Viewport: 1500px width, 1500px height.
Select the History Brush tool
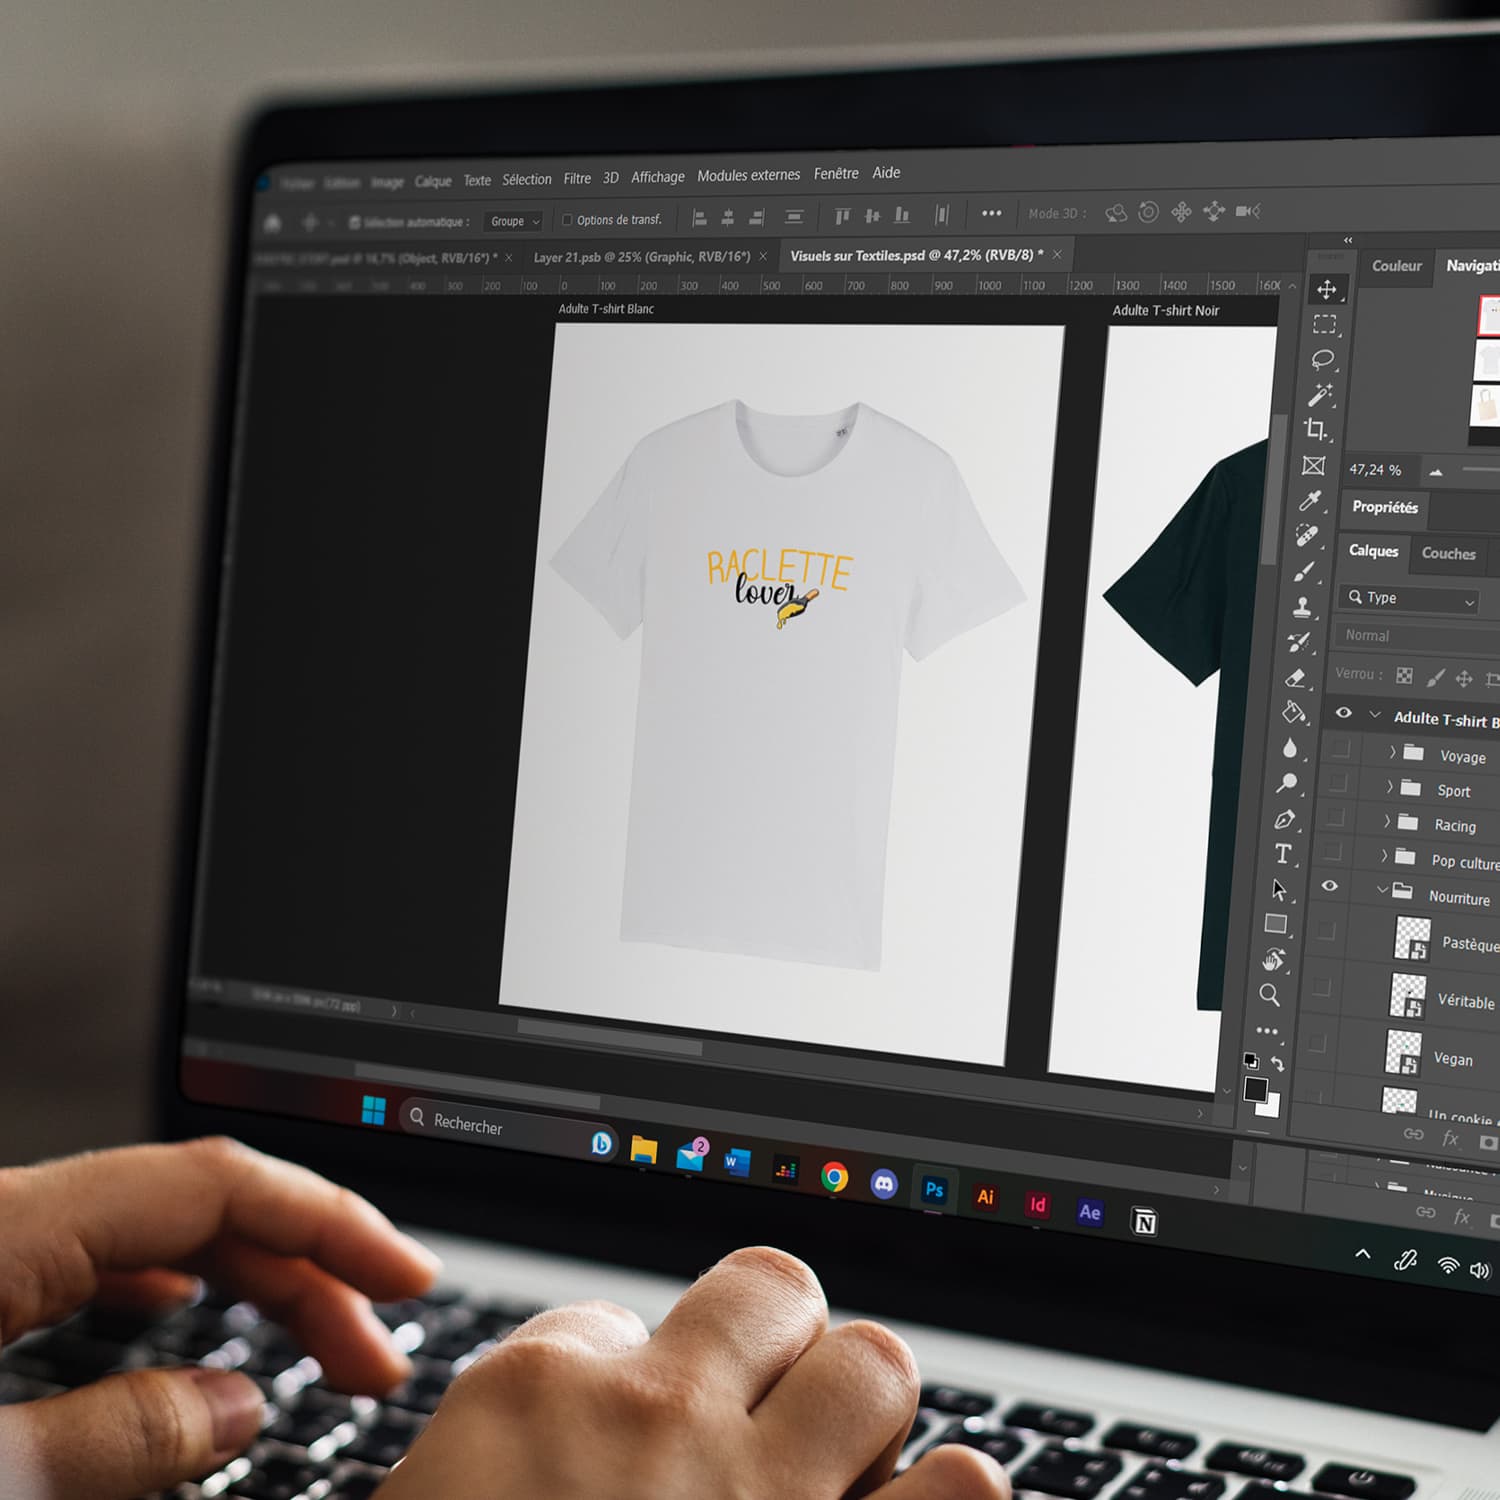(x=1299, y=642)
